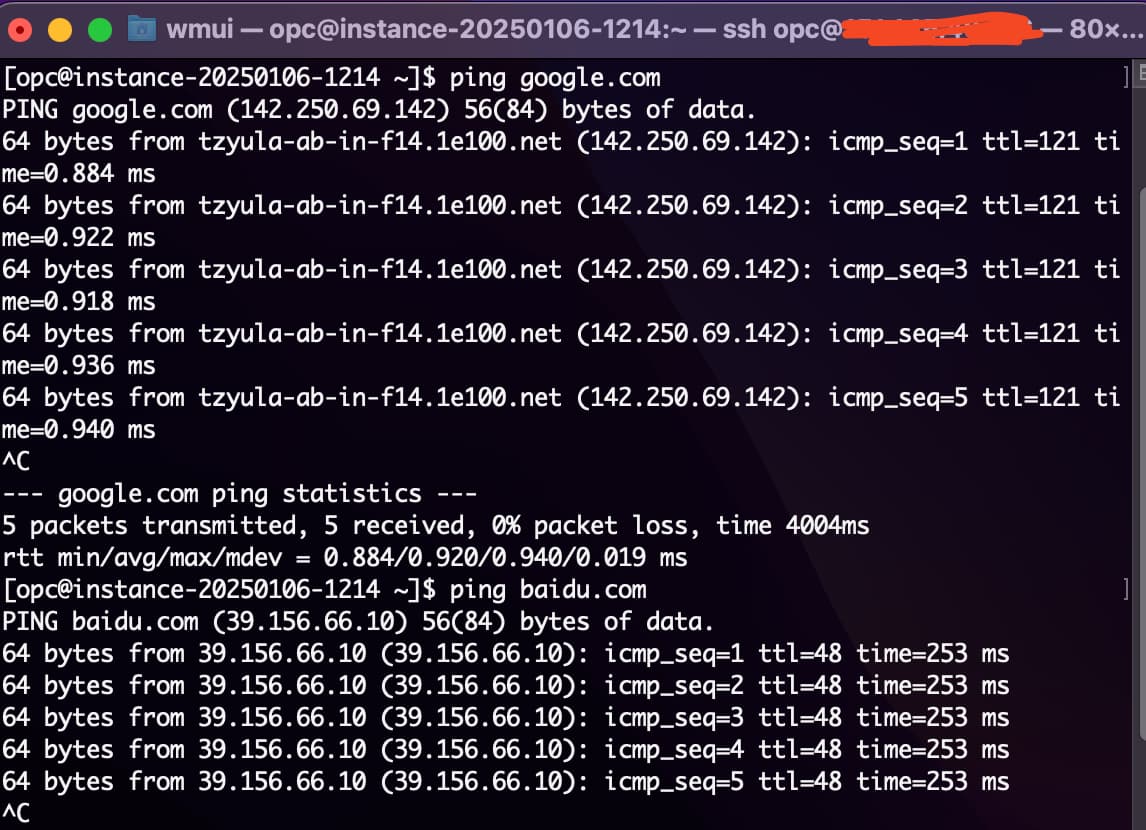Click the 'google.com ping statistics' line
The image size is (1146, 830).
(x=239, y=494)
